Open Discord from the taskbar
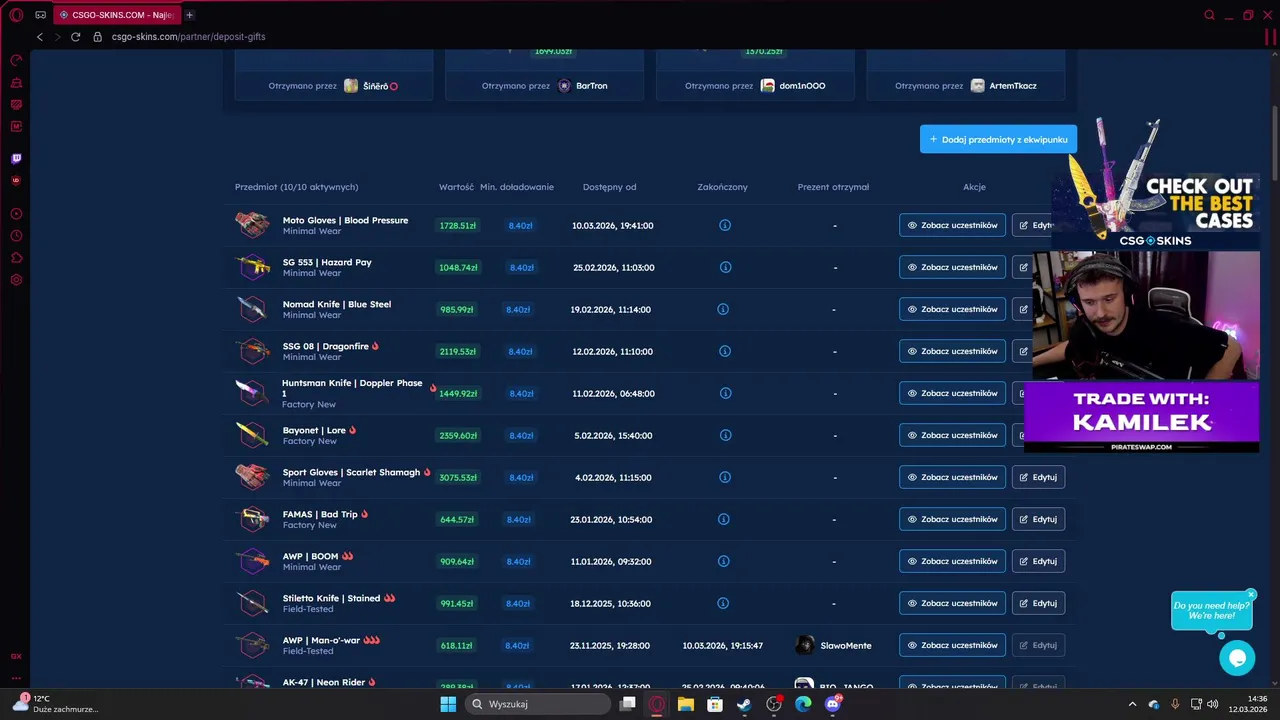This screenshot has height=720, width=1280. click(x=833, y=704)
